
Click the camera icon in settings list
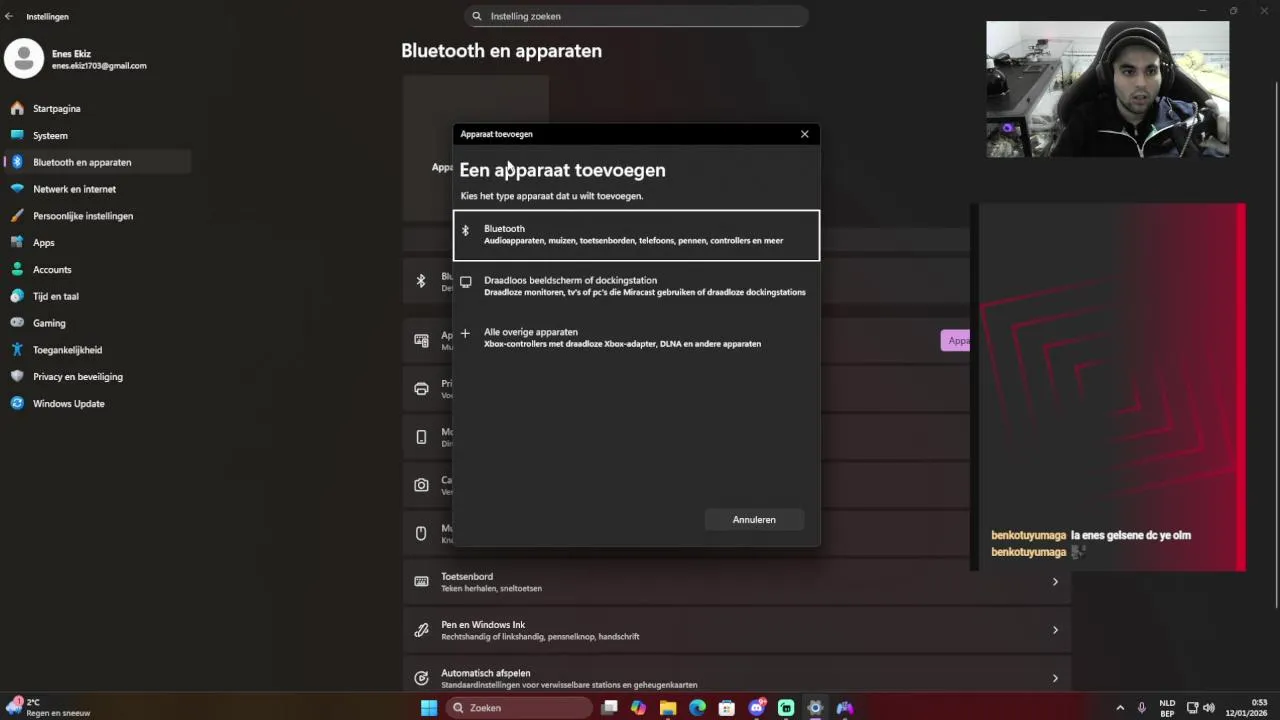click(x=421, y=485)
